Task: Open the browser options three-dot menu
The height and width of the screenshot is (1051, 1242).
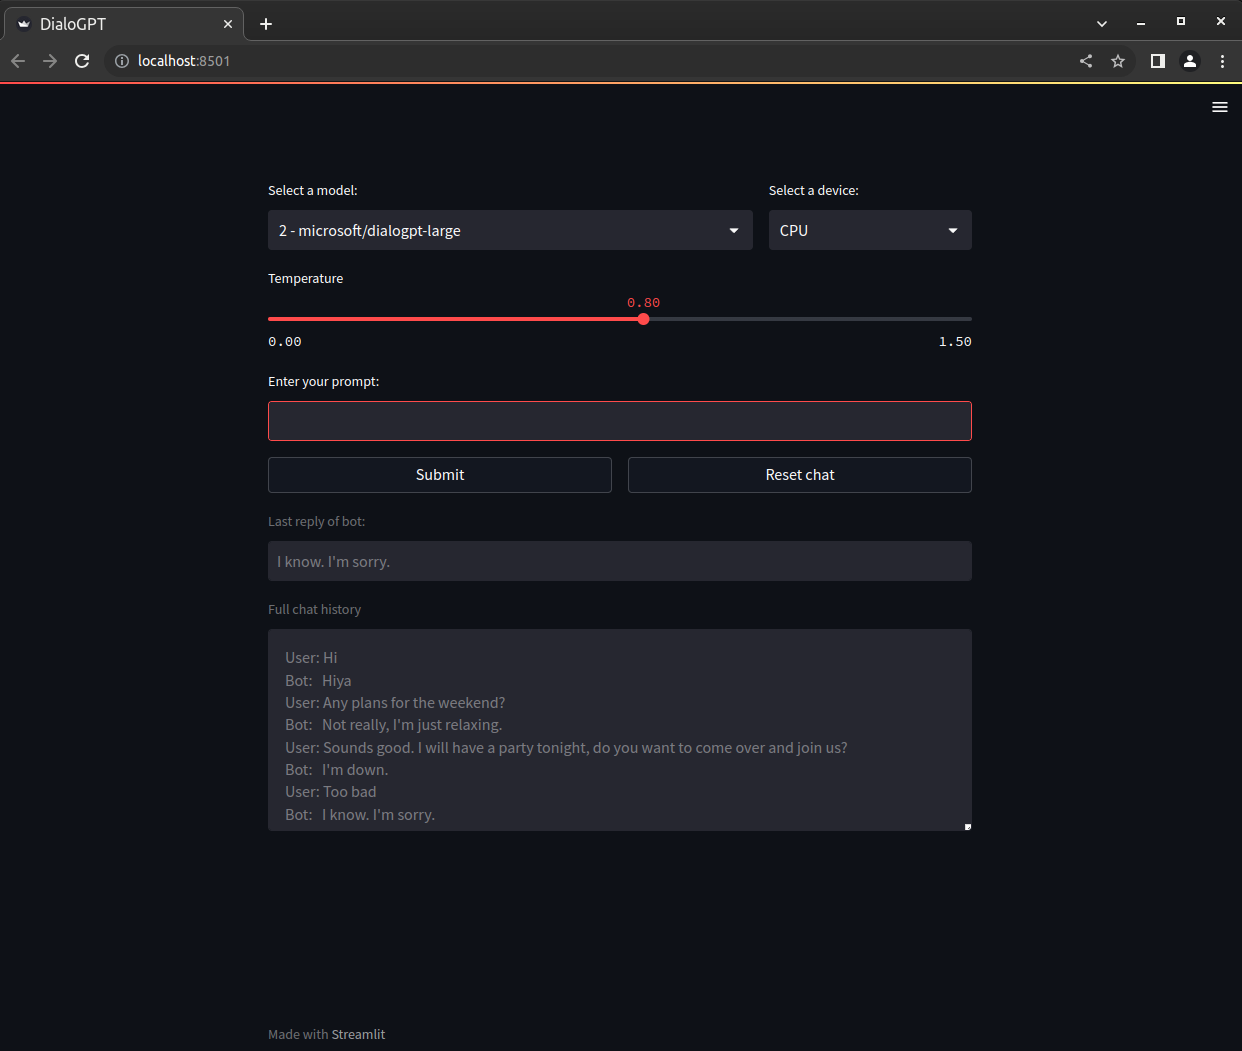Action: (x=1221, y=60)
